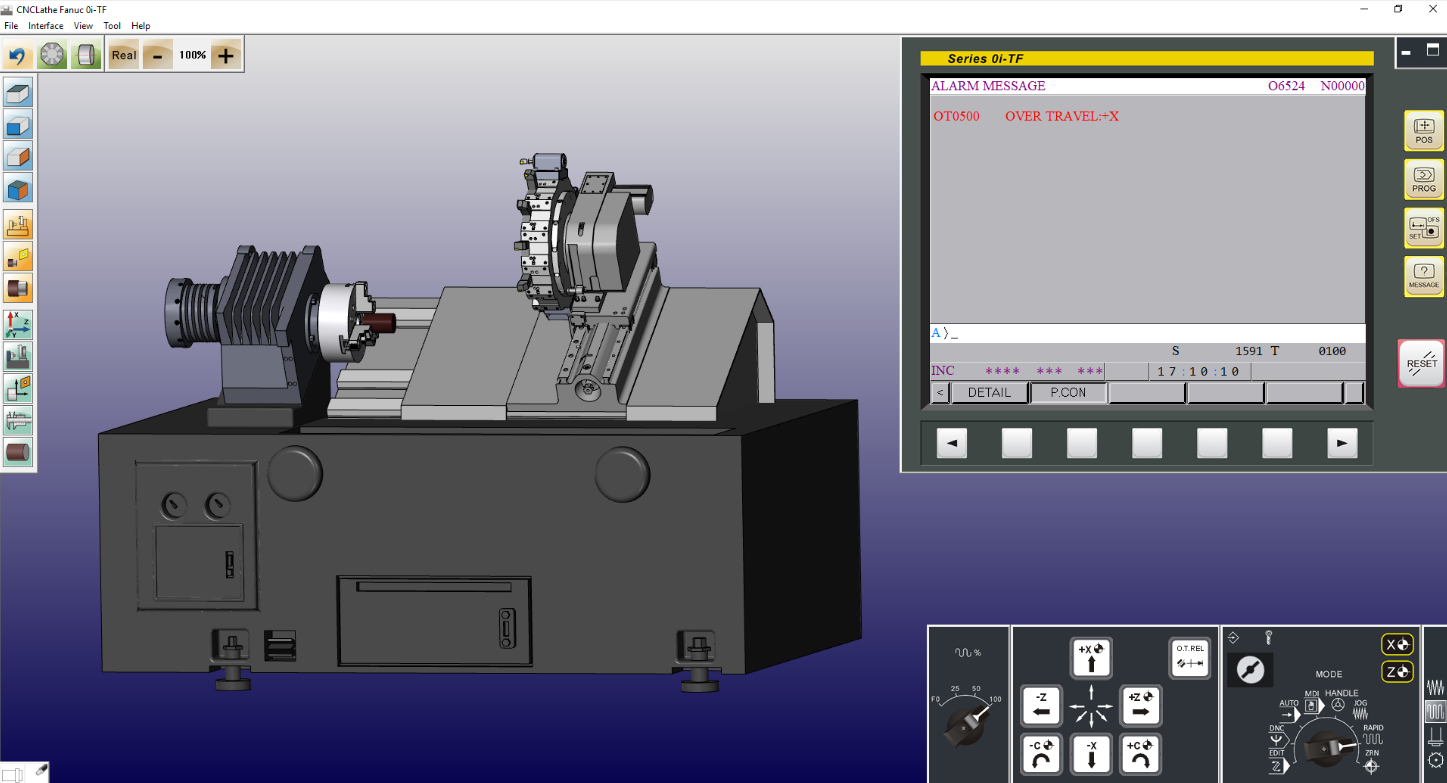This screenshot has height=783, width=1447.
Task: Click the left arrow soft key below screen
Action: [x=952, y=443]
